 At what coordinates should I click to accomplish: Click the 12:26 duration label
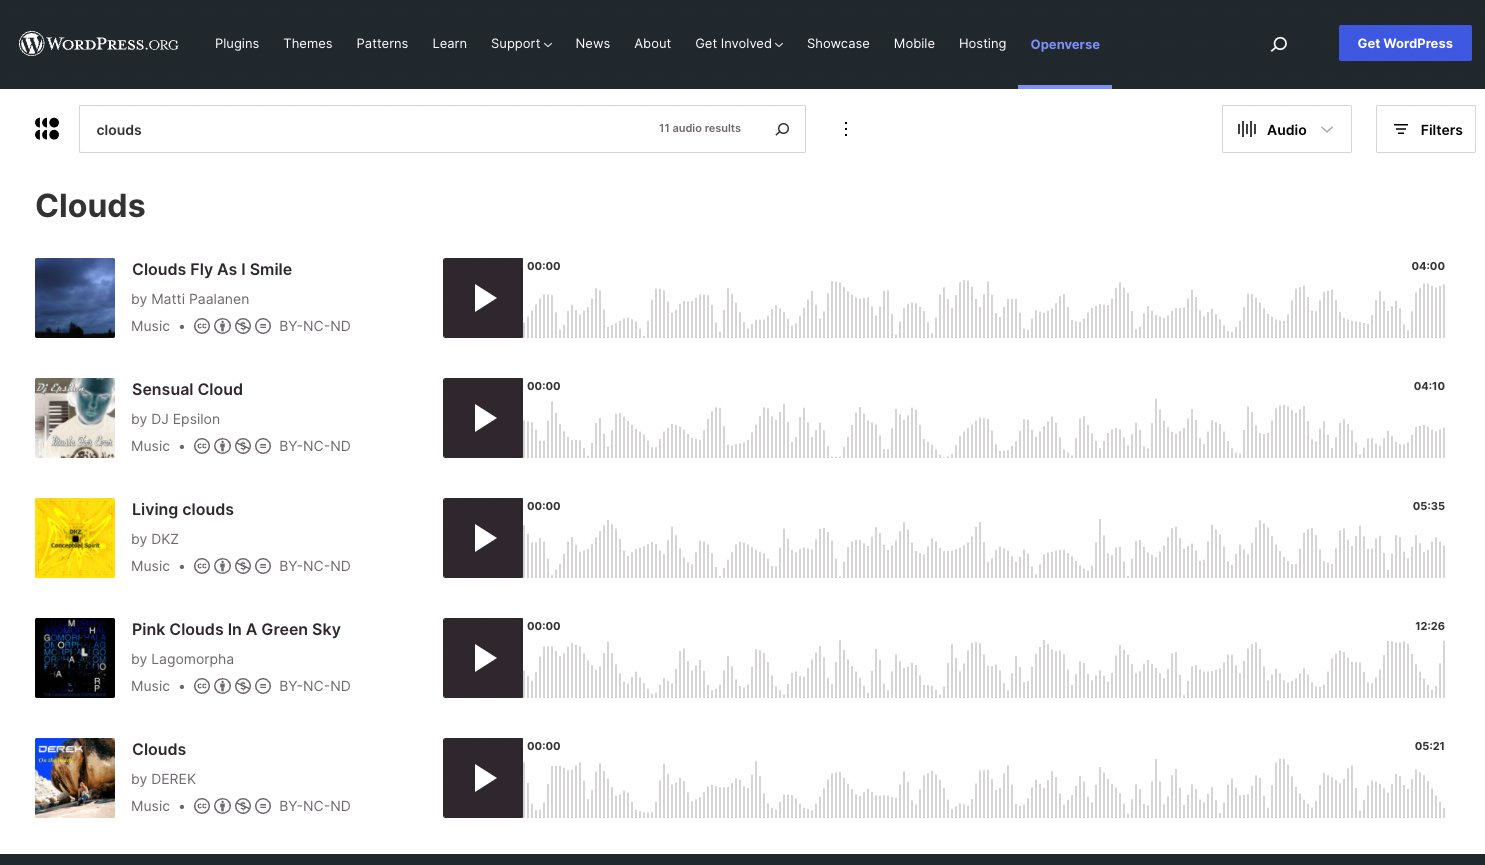click(1430, 626)
